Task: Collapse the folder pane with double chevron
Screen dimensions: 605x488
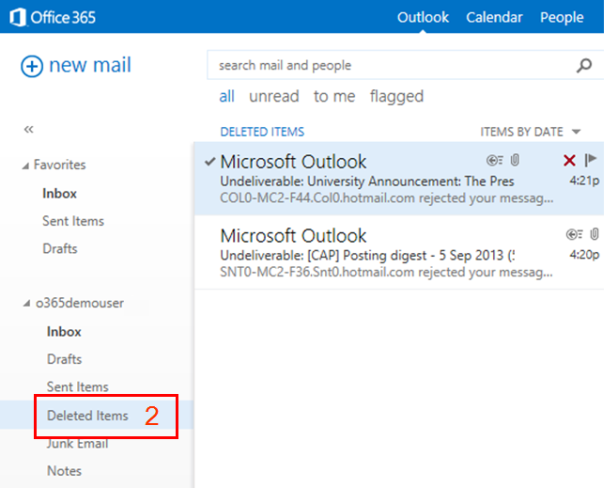Action: (x=28, y=129)
